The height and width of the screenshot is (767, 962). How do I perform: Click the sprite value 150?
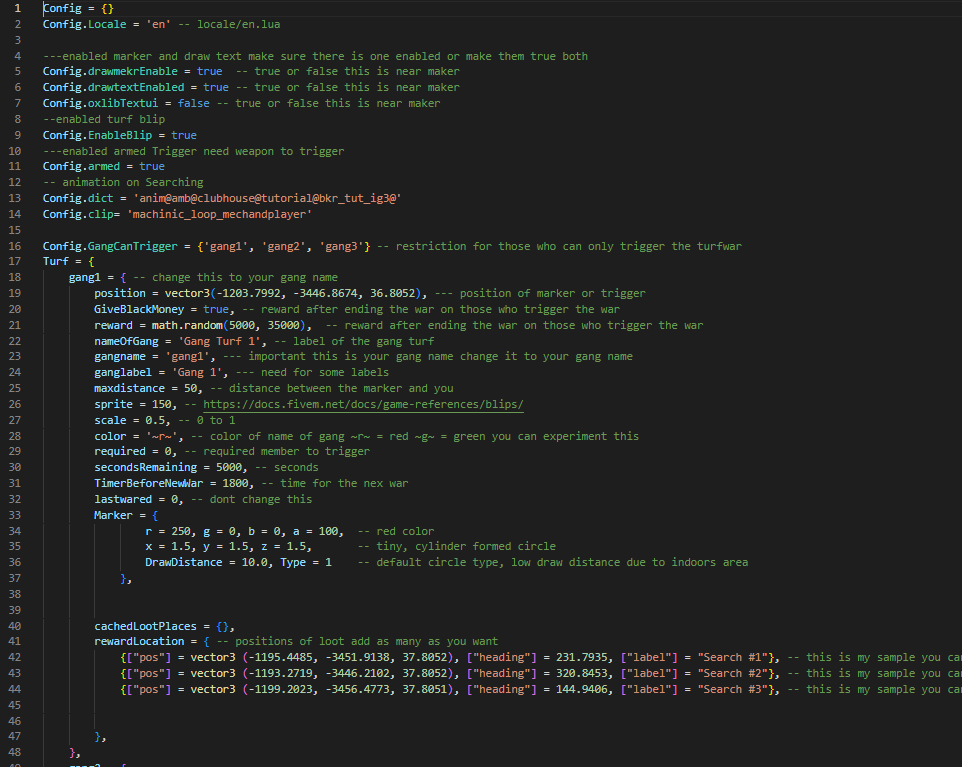pyautogui.click(x=162, y=404)
